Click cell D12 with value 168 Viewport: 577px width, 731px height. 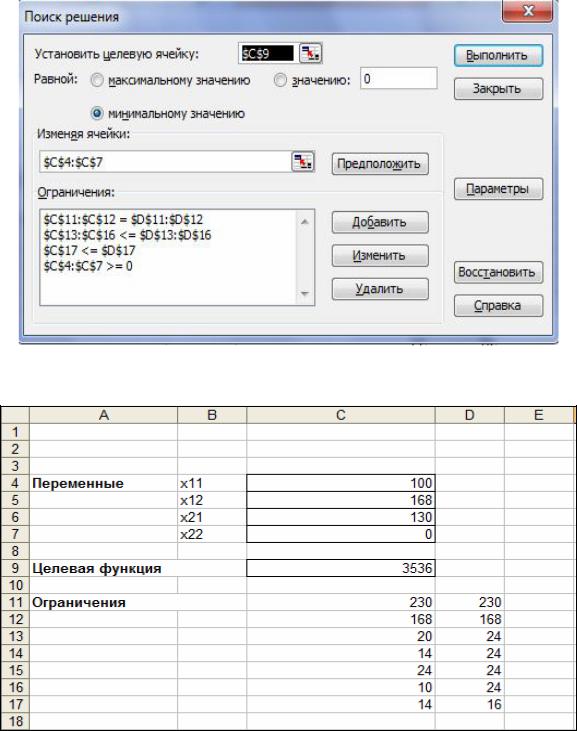pos(470,619)
